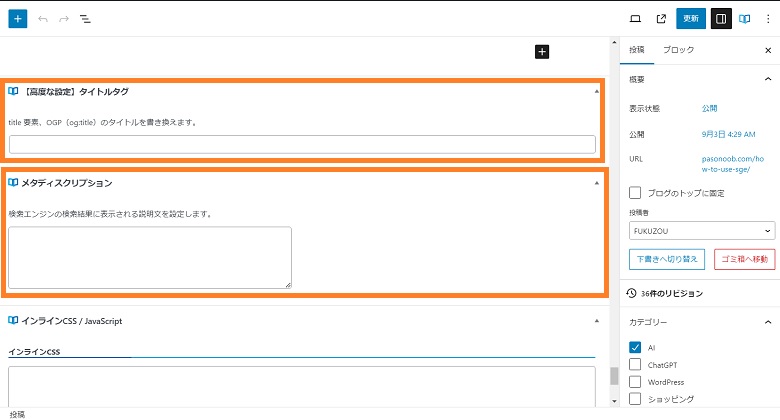Click the ゴミ箱へ移動 button
780x420 pixels.
pyautogui.click(x=744, y=259)
